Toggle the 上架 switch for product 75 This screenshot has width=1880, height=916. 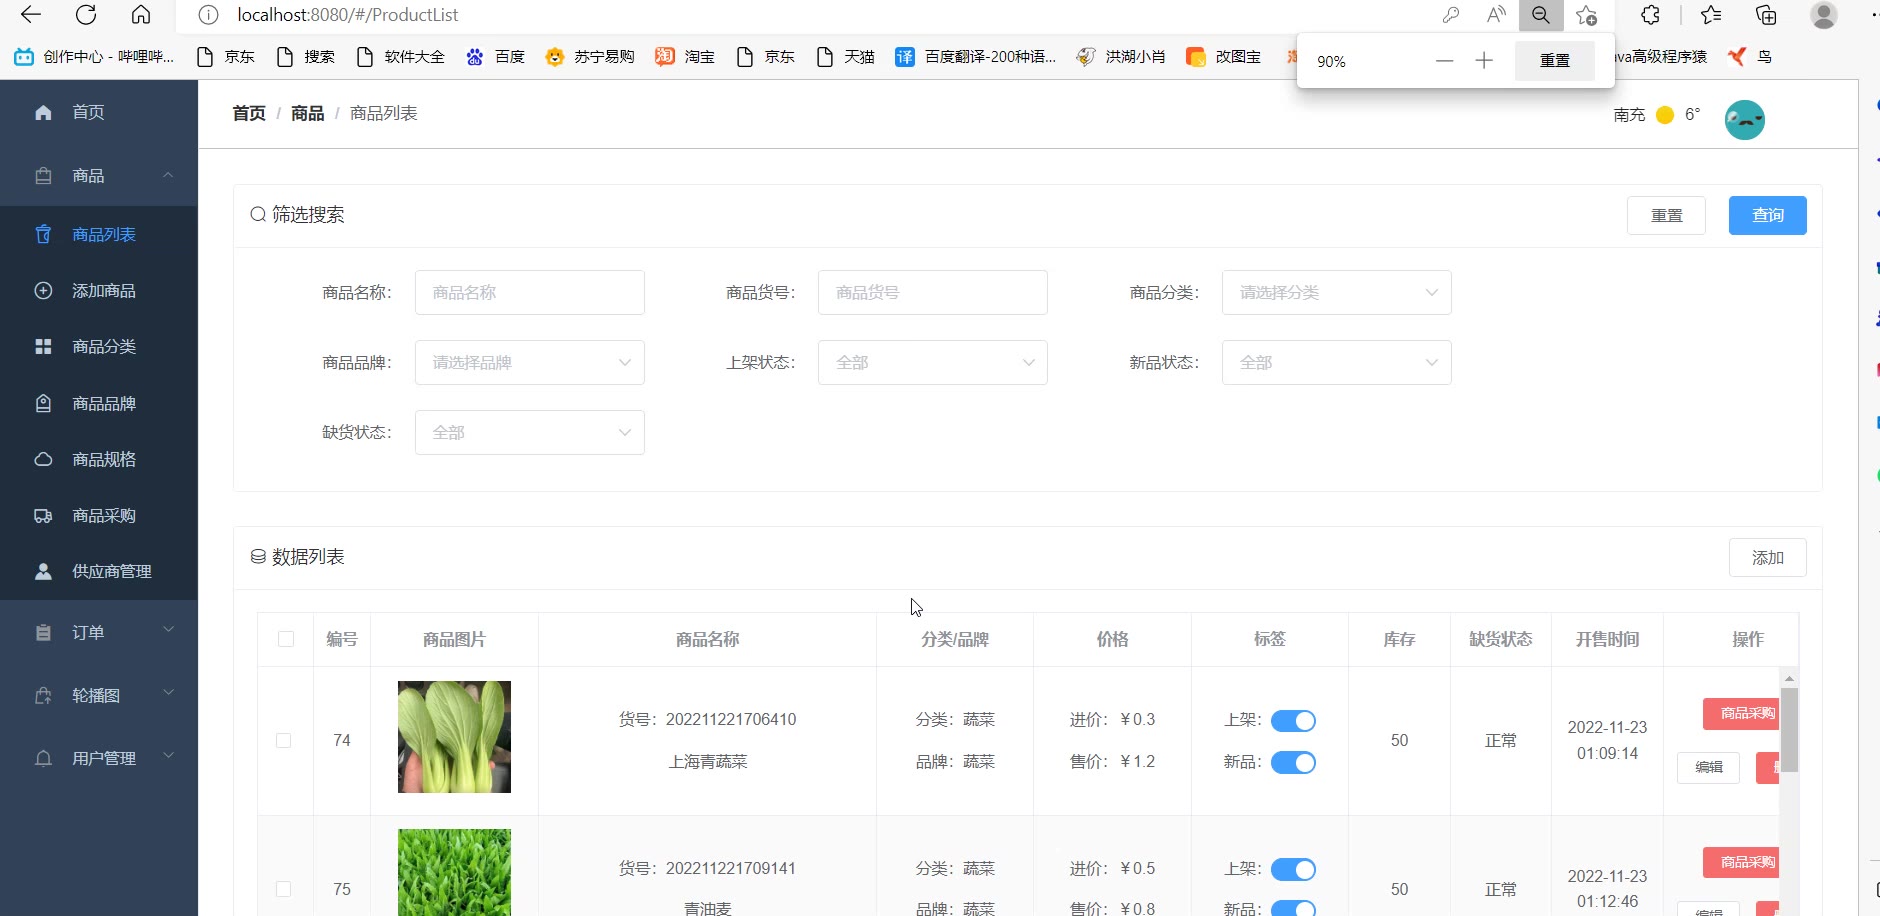pyautogui.click(x=1293, y=870)
